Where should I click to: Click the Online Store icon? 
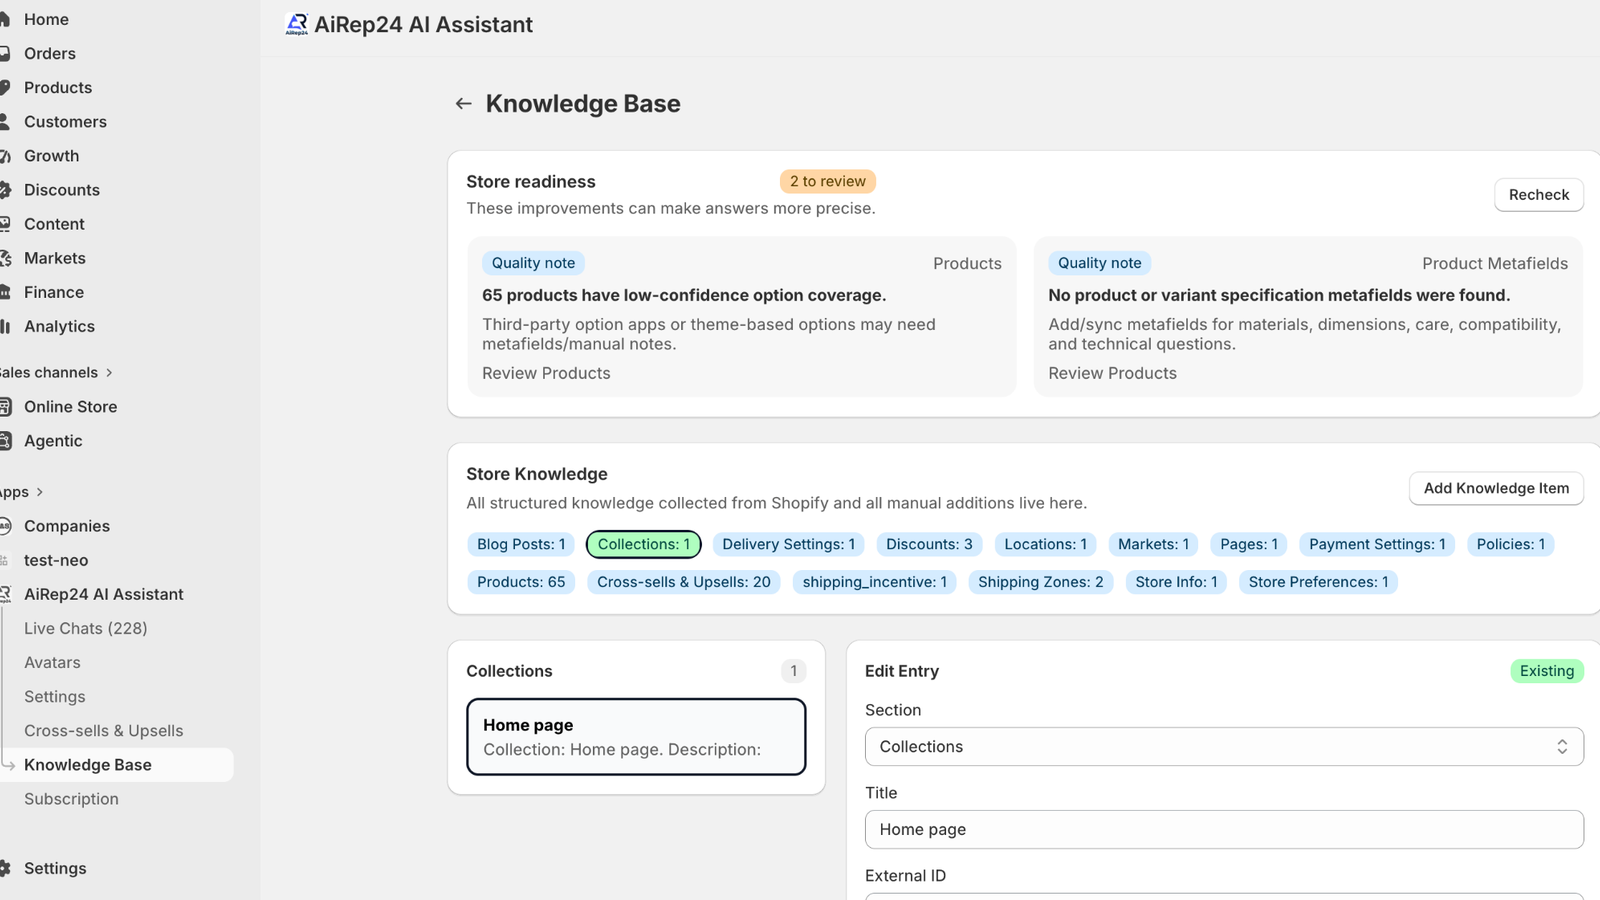tap(5, 407)
